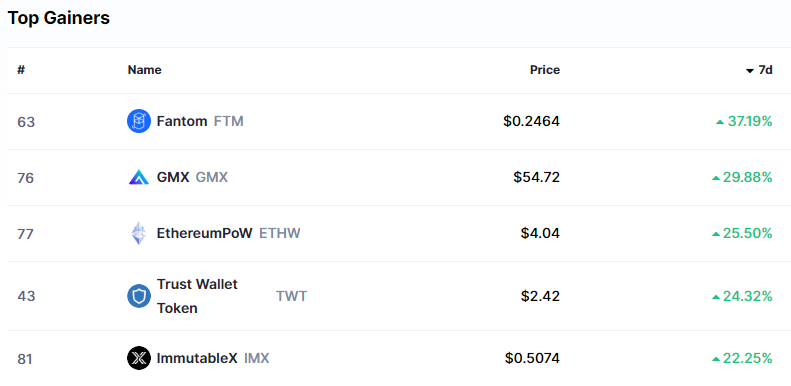Select the Top Gainers heading
The image size is (791, 386).
pos(59,18)
